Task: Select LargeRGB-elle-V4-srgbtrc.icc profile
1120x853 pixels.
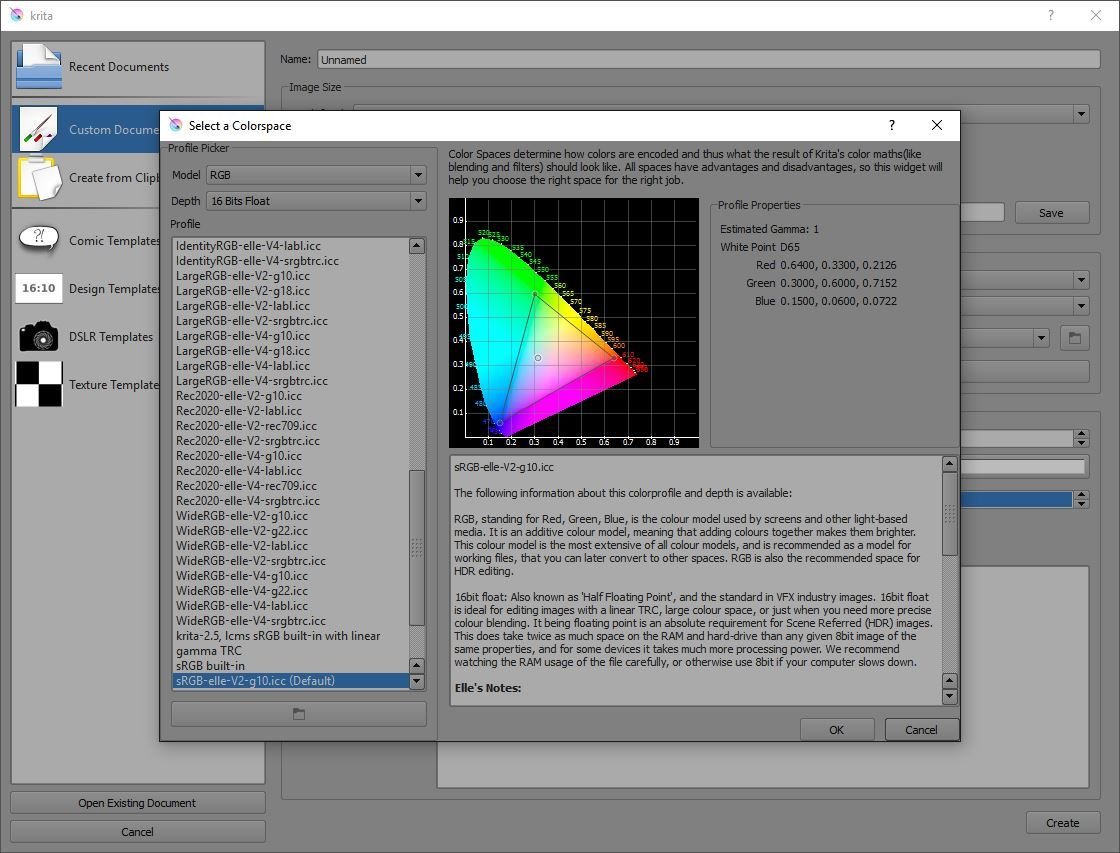Action: pyautogui.click(x=291, y=381)
